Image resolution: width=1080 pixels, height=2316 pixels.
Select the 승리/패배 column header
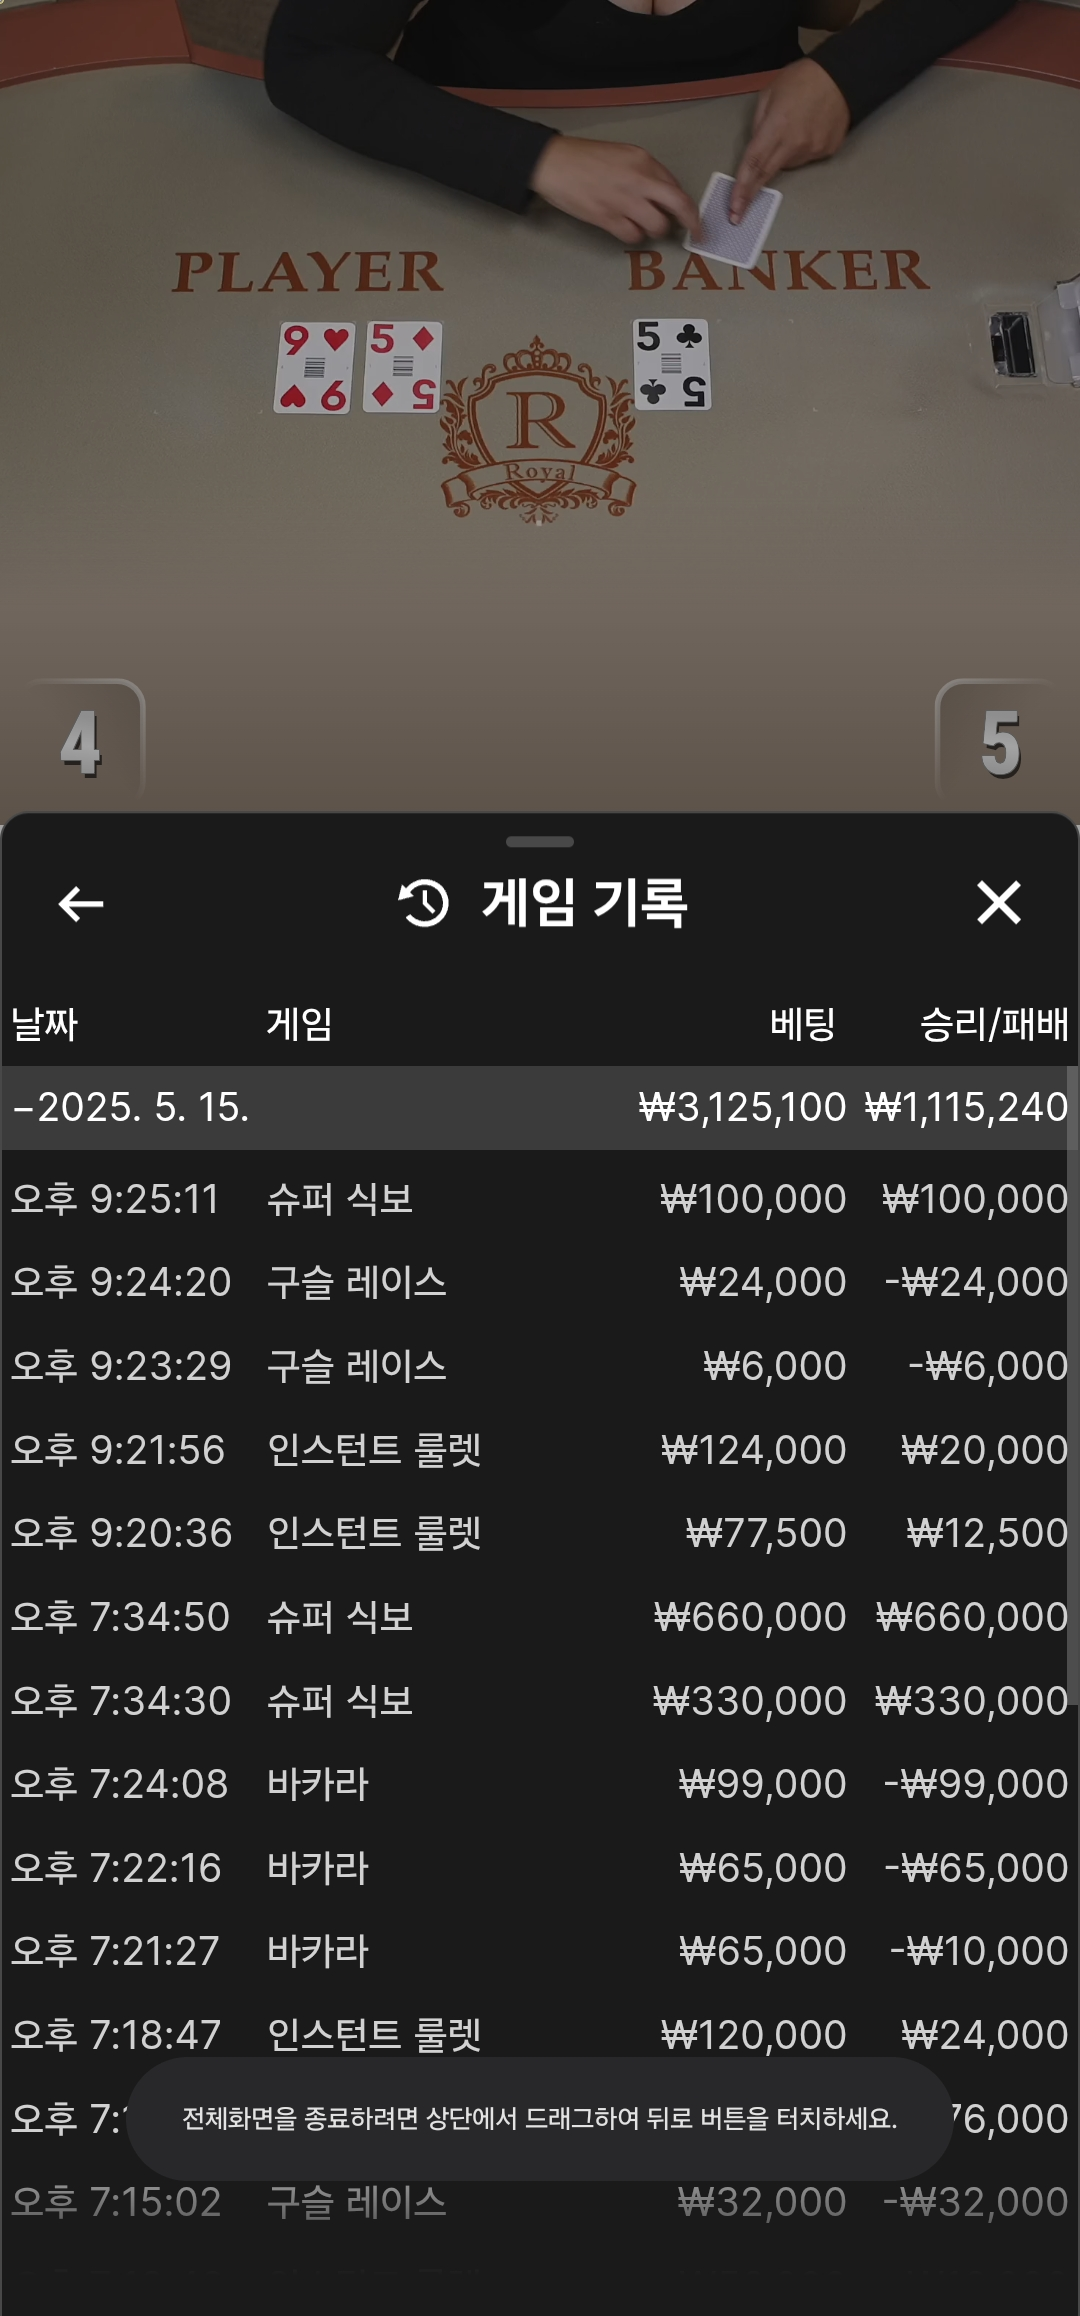(994, 1024)
